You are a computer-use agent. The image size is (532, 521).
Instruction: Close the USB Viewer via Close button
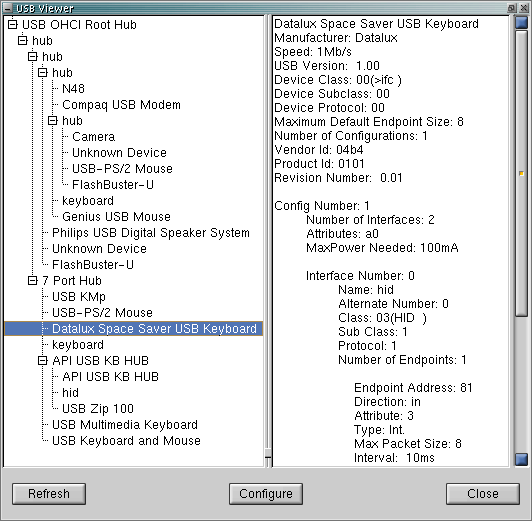click(x=483, y=494)
